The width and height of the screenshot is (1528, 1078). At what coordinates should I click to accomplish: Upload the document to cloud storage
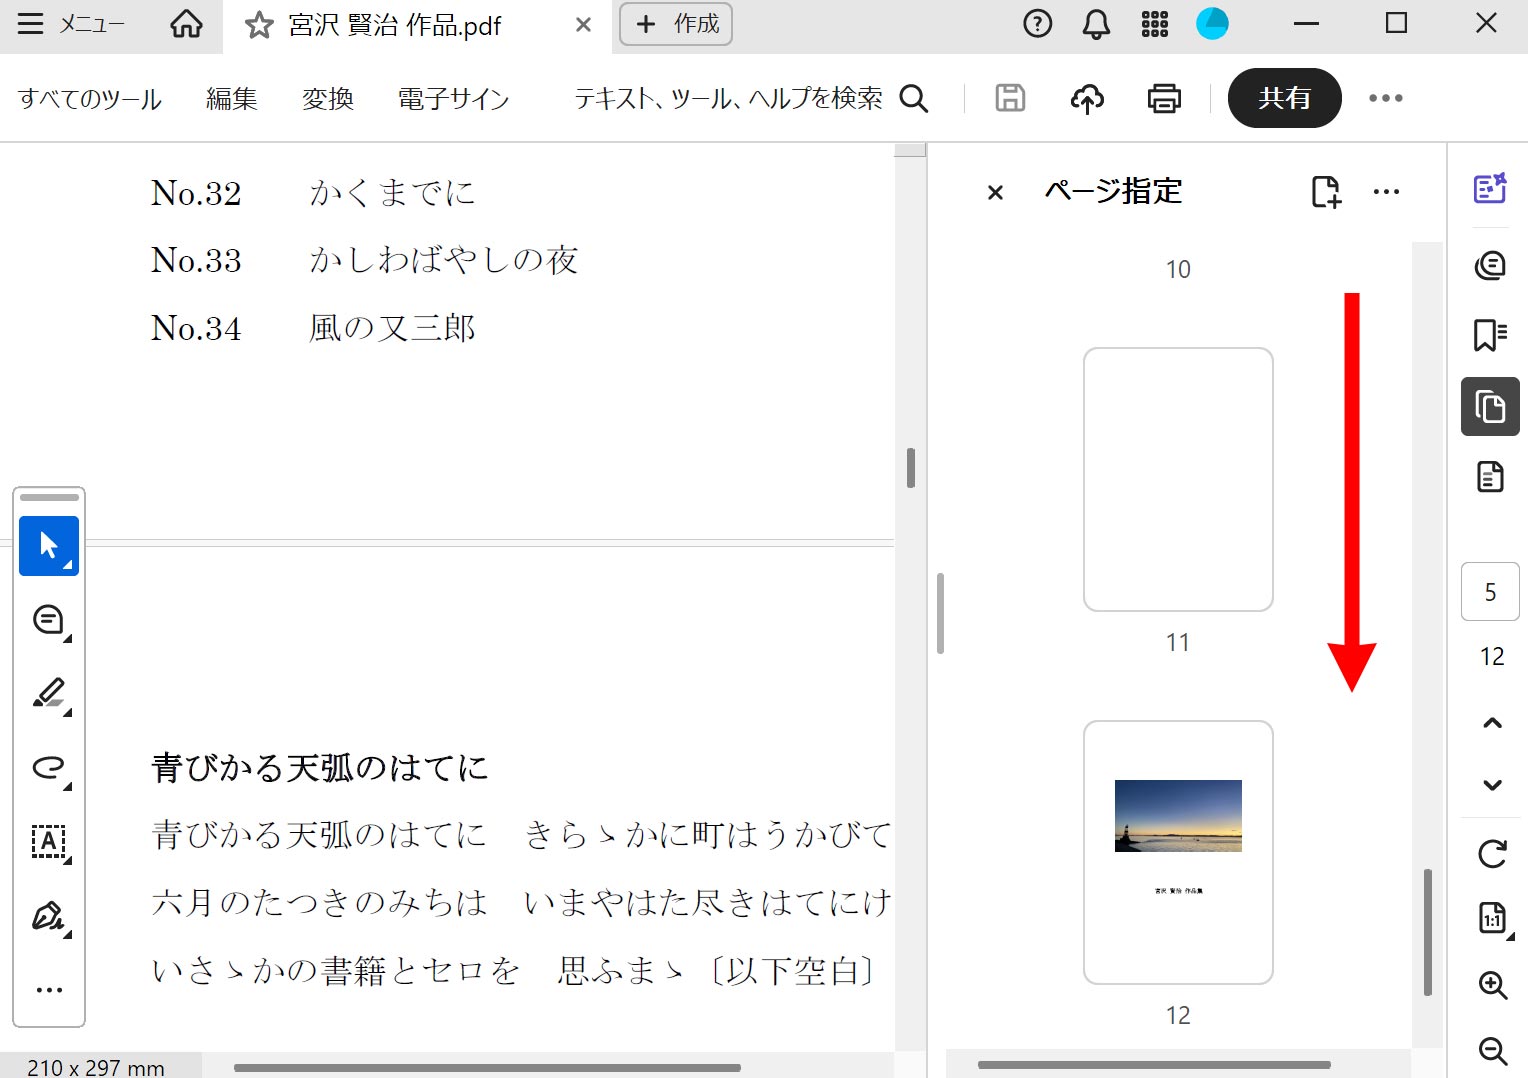click(1087, 98)
